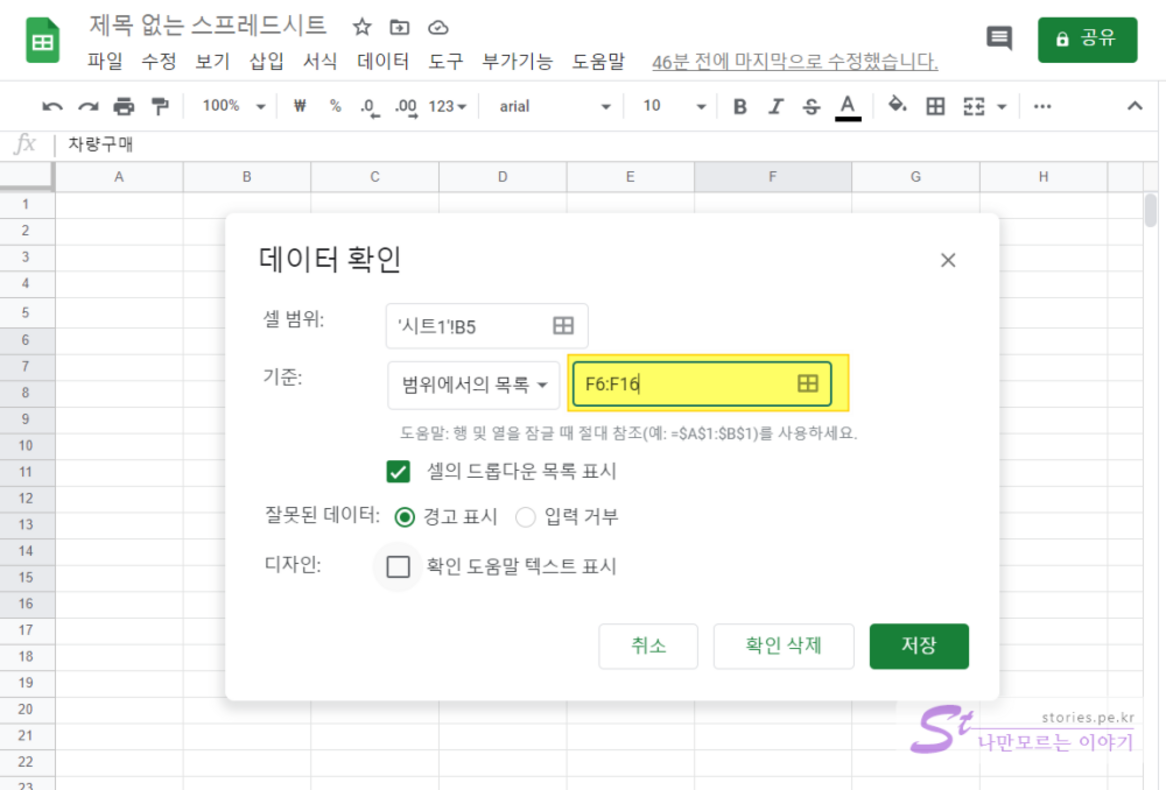Apply italic formatting from toolbar
The image size is (1166, 790).
coord(775,107)
